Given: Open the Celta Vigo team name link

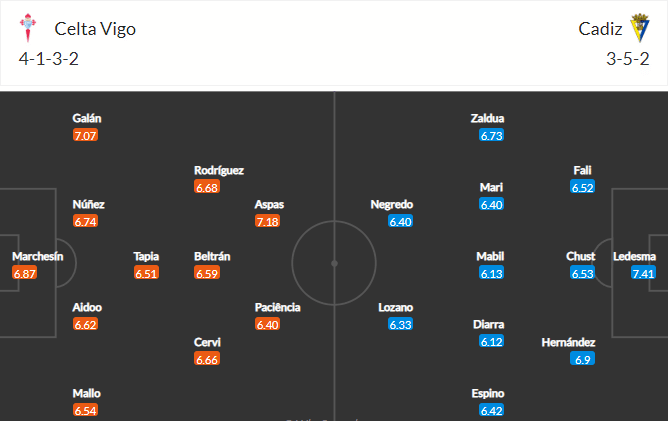Looking at the screenshot, I should pos(95,29).
